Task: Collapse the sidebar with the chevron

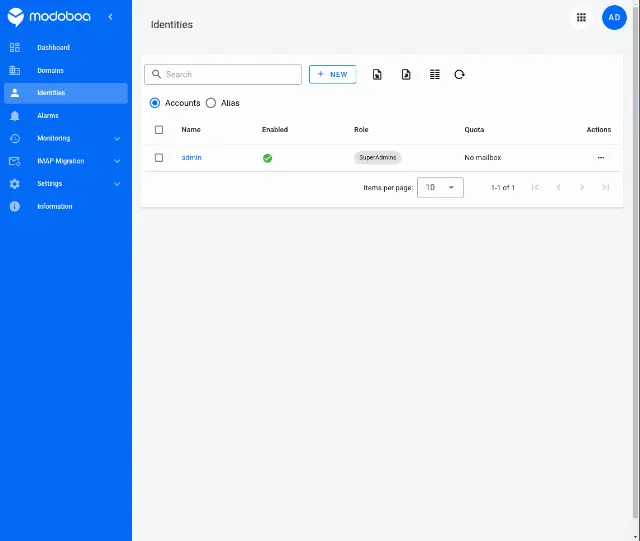Action: click(110, 17)
